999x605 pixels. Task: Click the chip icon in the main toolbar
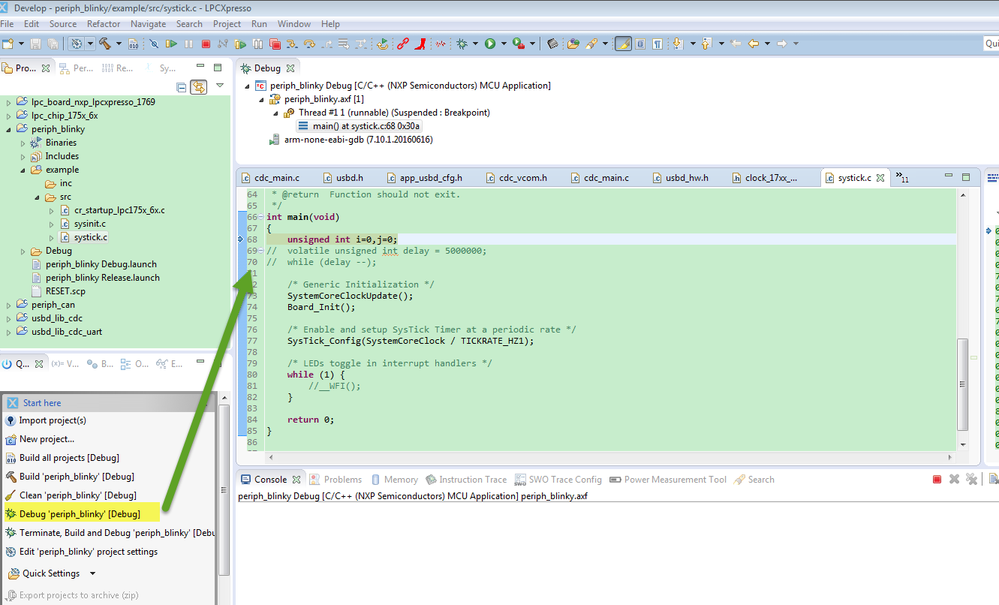(552, 43)
